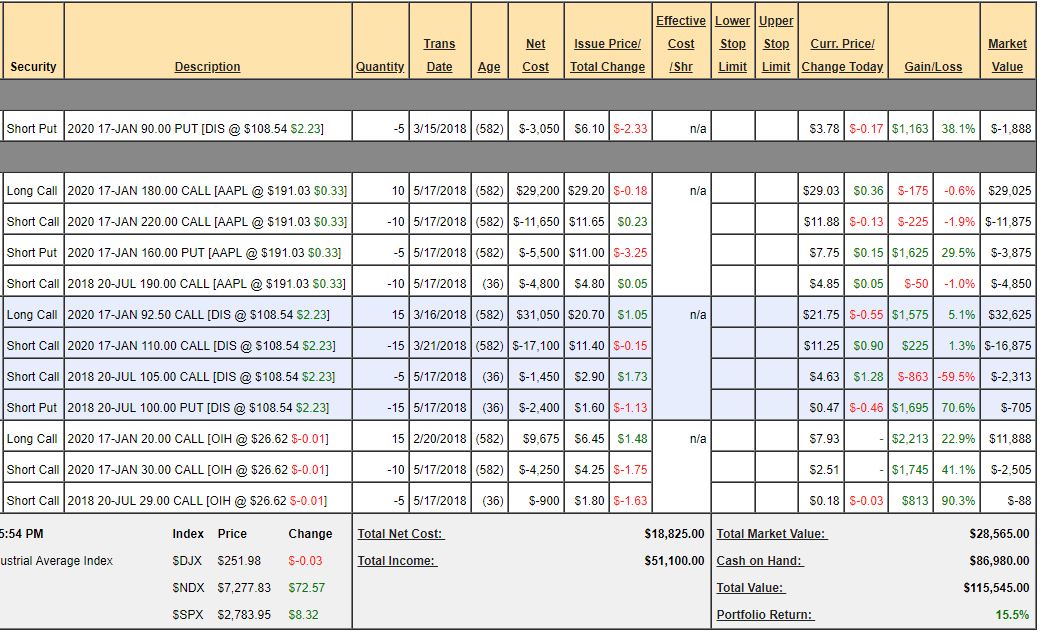Click the Age column header
The height and width of the screenshot is (632, 1040).
(x=489, y=67)
